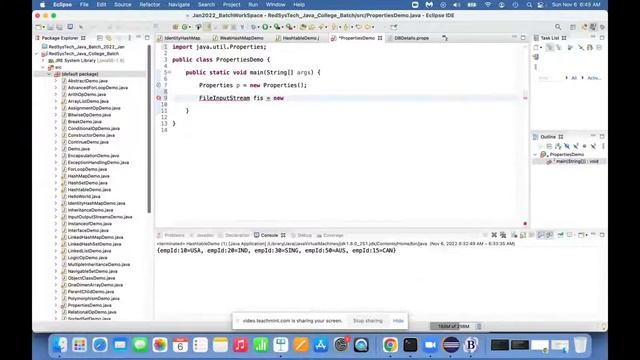This screenshot has width=640, height=360.
Task: Switch to the DBDetails.properties editor tab
Action: click(x=411, y=38)
